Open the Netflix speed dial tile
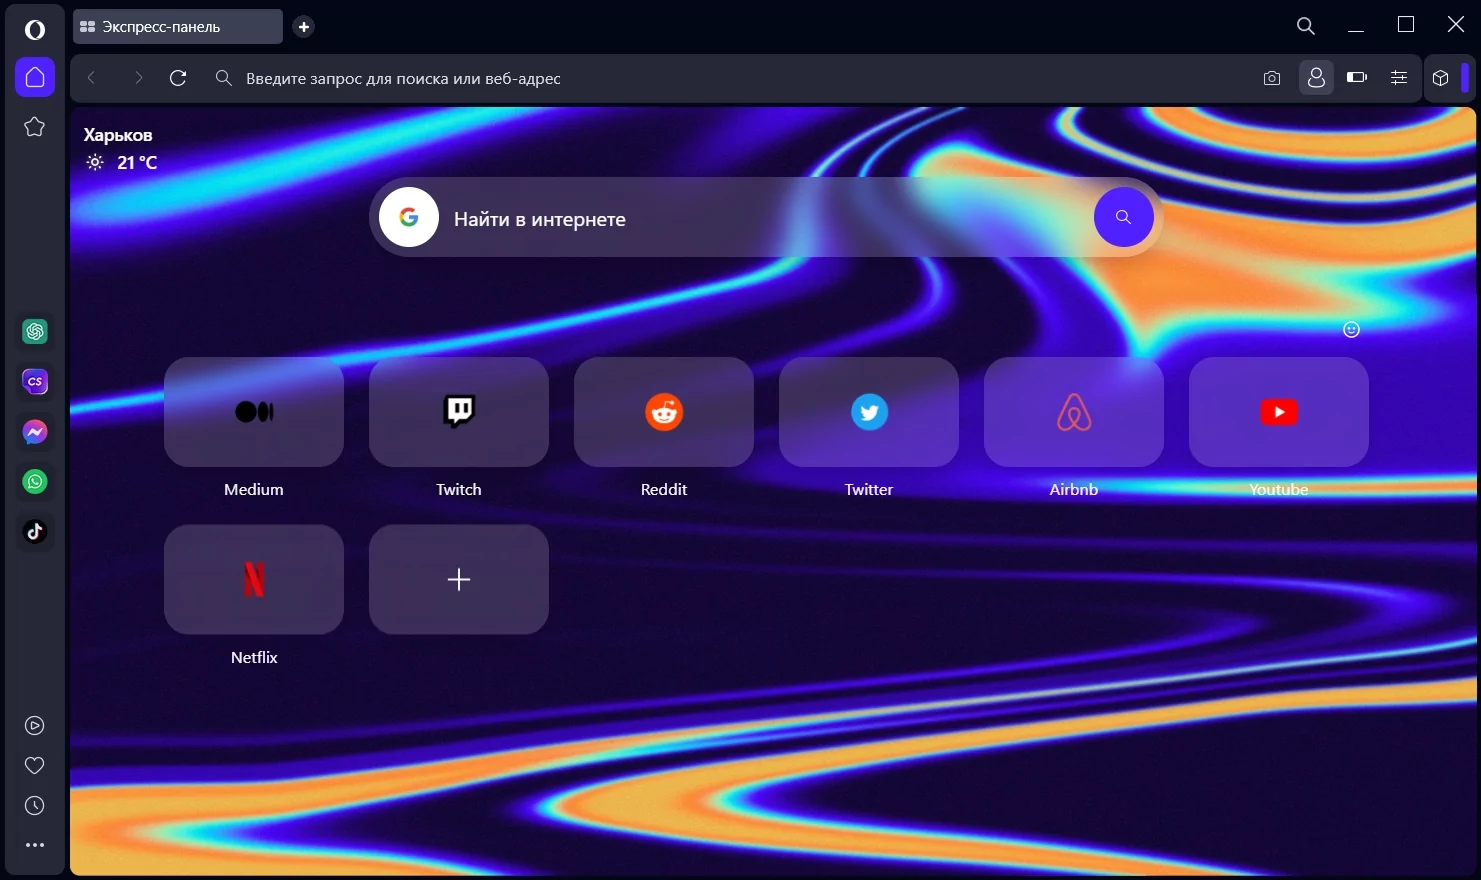Image resolution: width=1481 pixels, height=880 pixels. (254, 579)
